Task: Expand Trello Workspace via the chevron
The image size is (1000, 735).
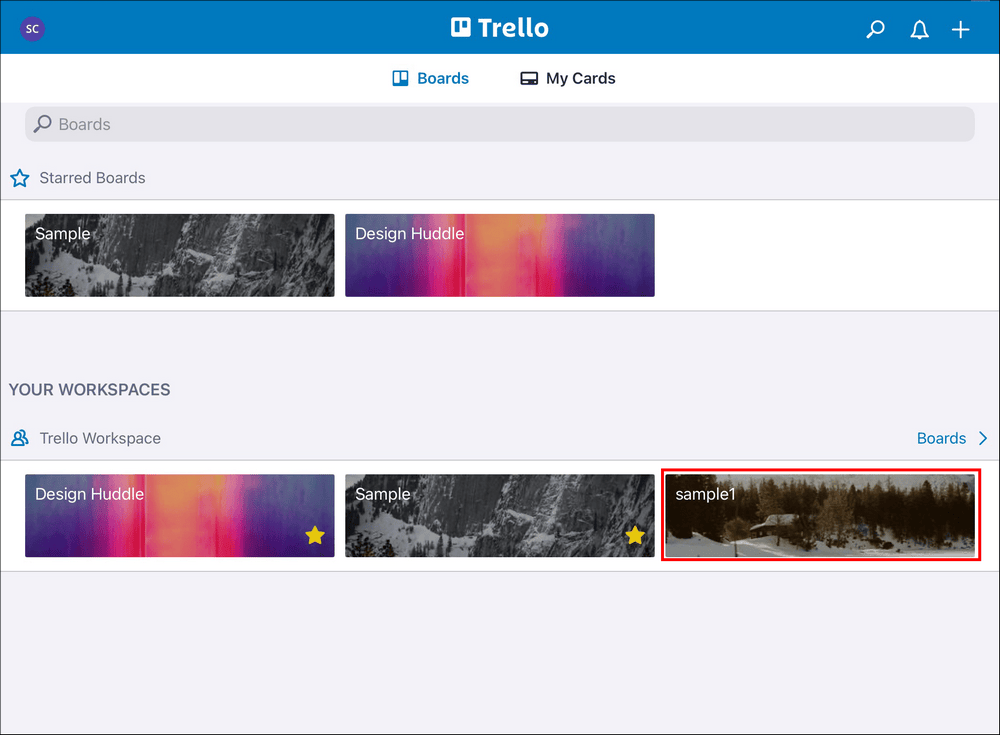Action: 982,438
